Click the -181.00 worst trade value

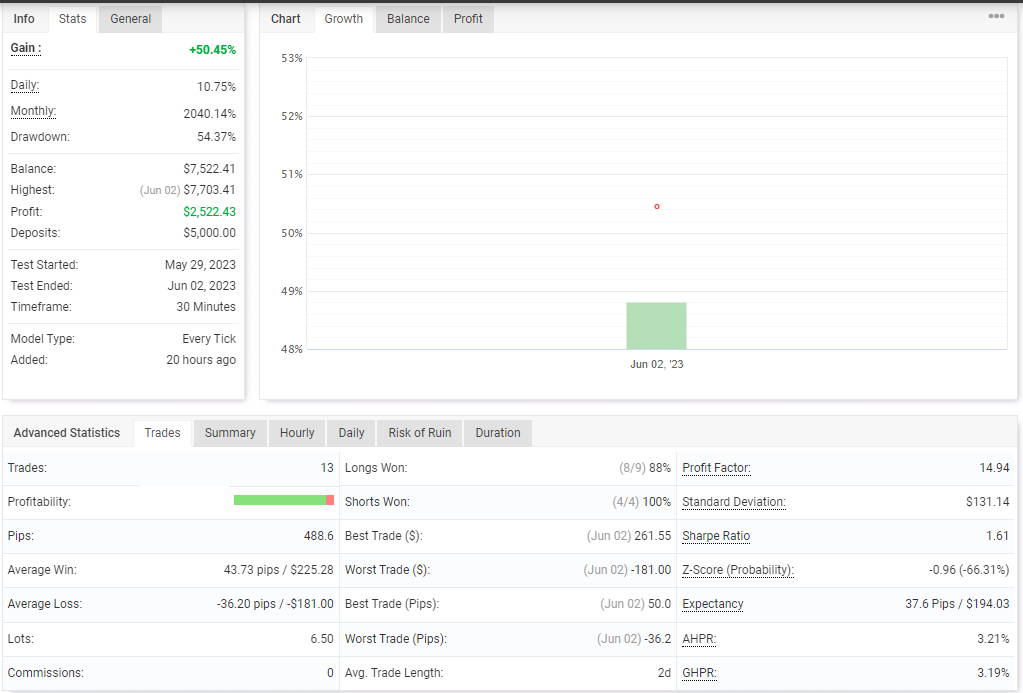click(x=651, y=570)
